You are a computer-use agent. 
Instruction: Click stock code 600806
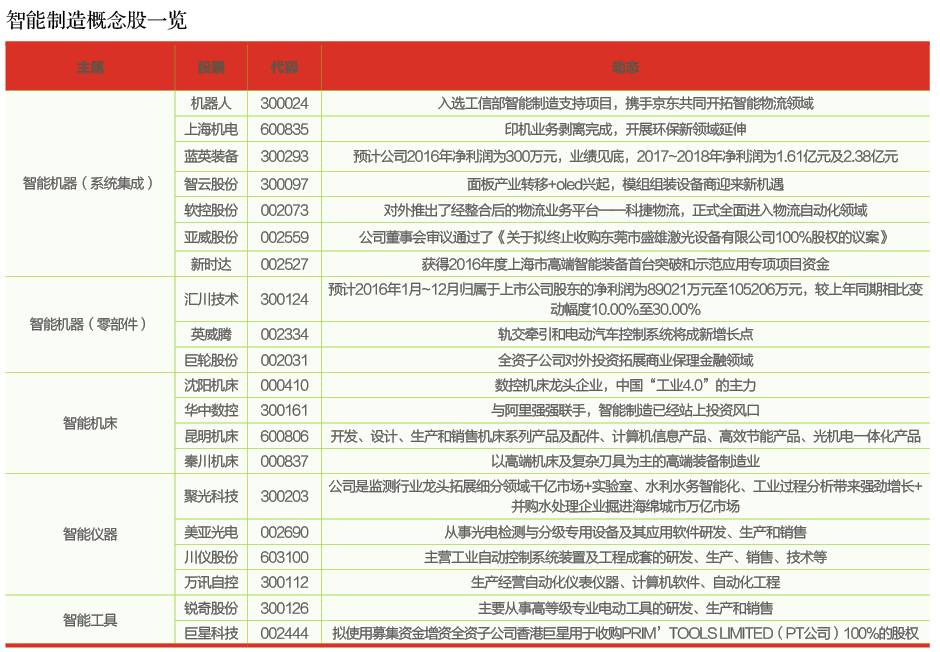click(284, 437)
